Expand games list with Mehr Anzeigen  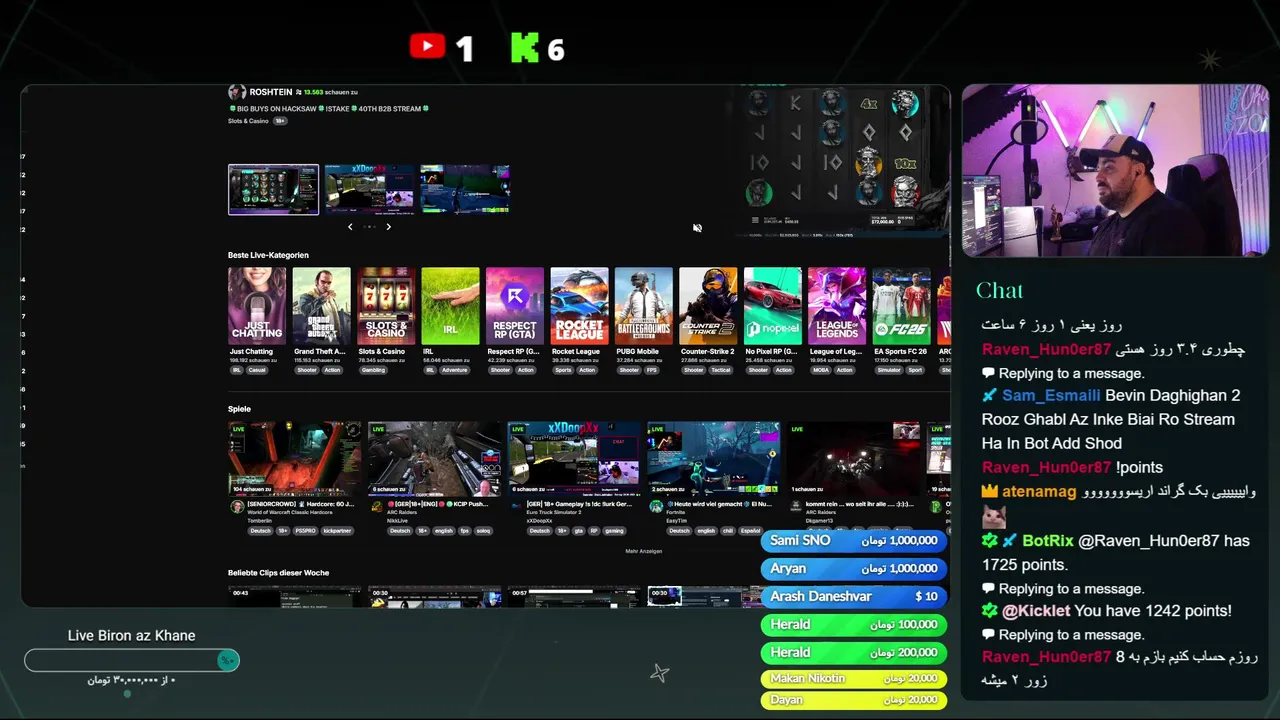(x=644, y=551)
